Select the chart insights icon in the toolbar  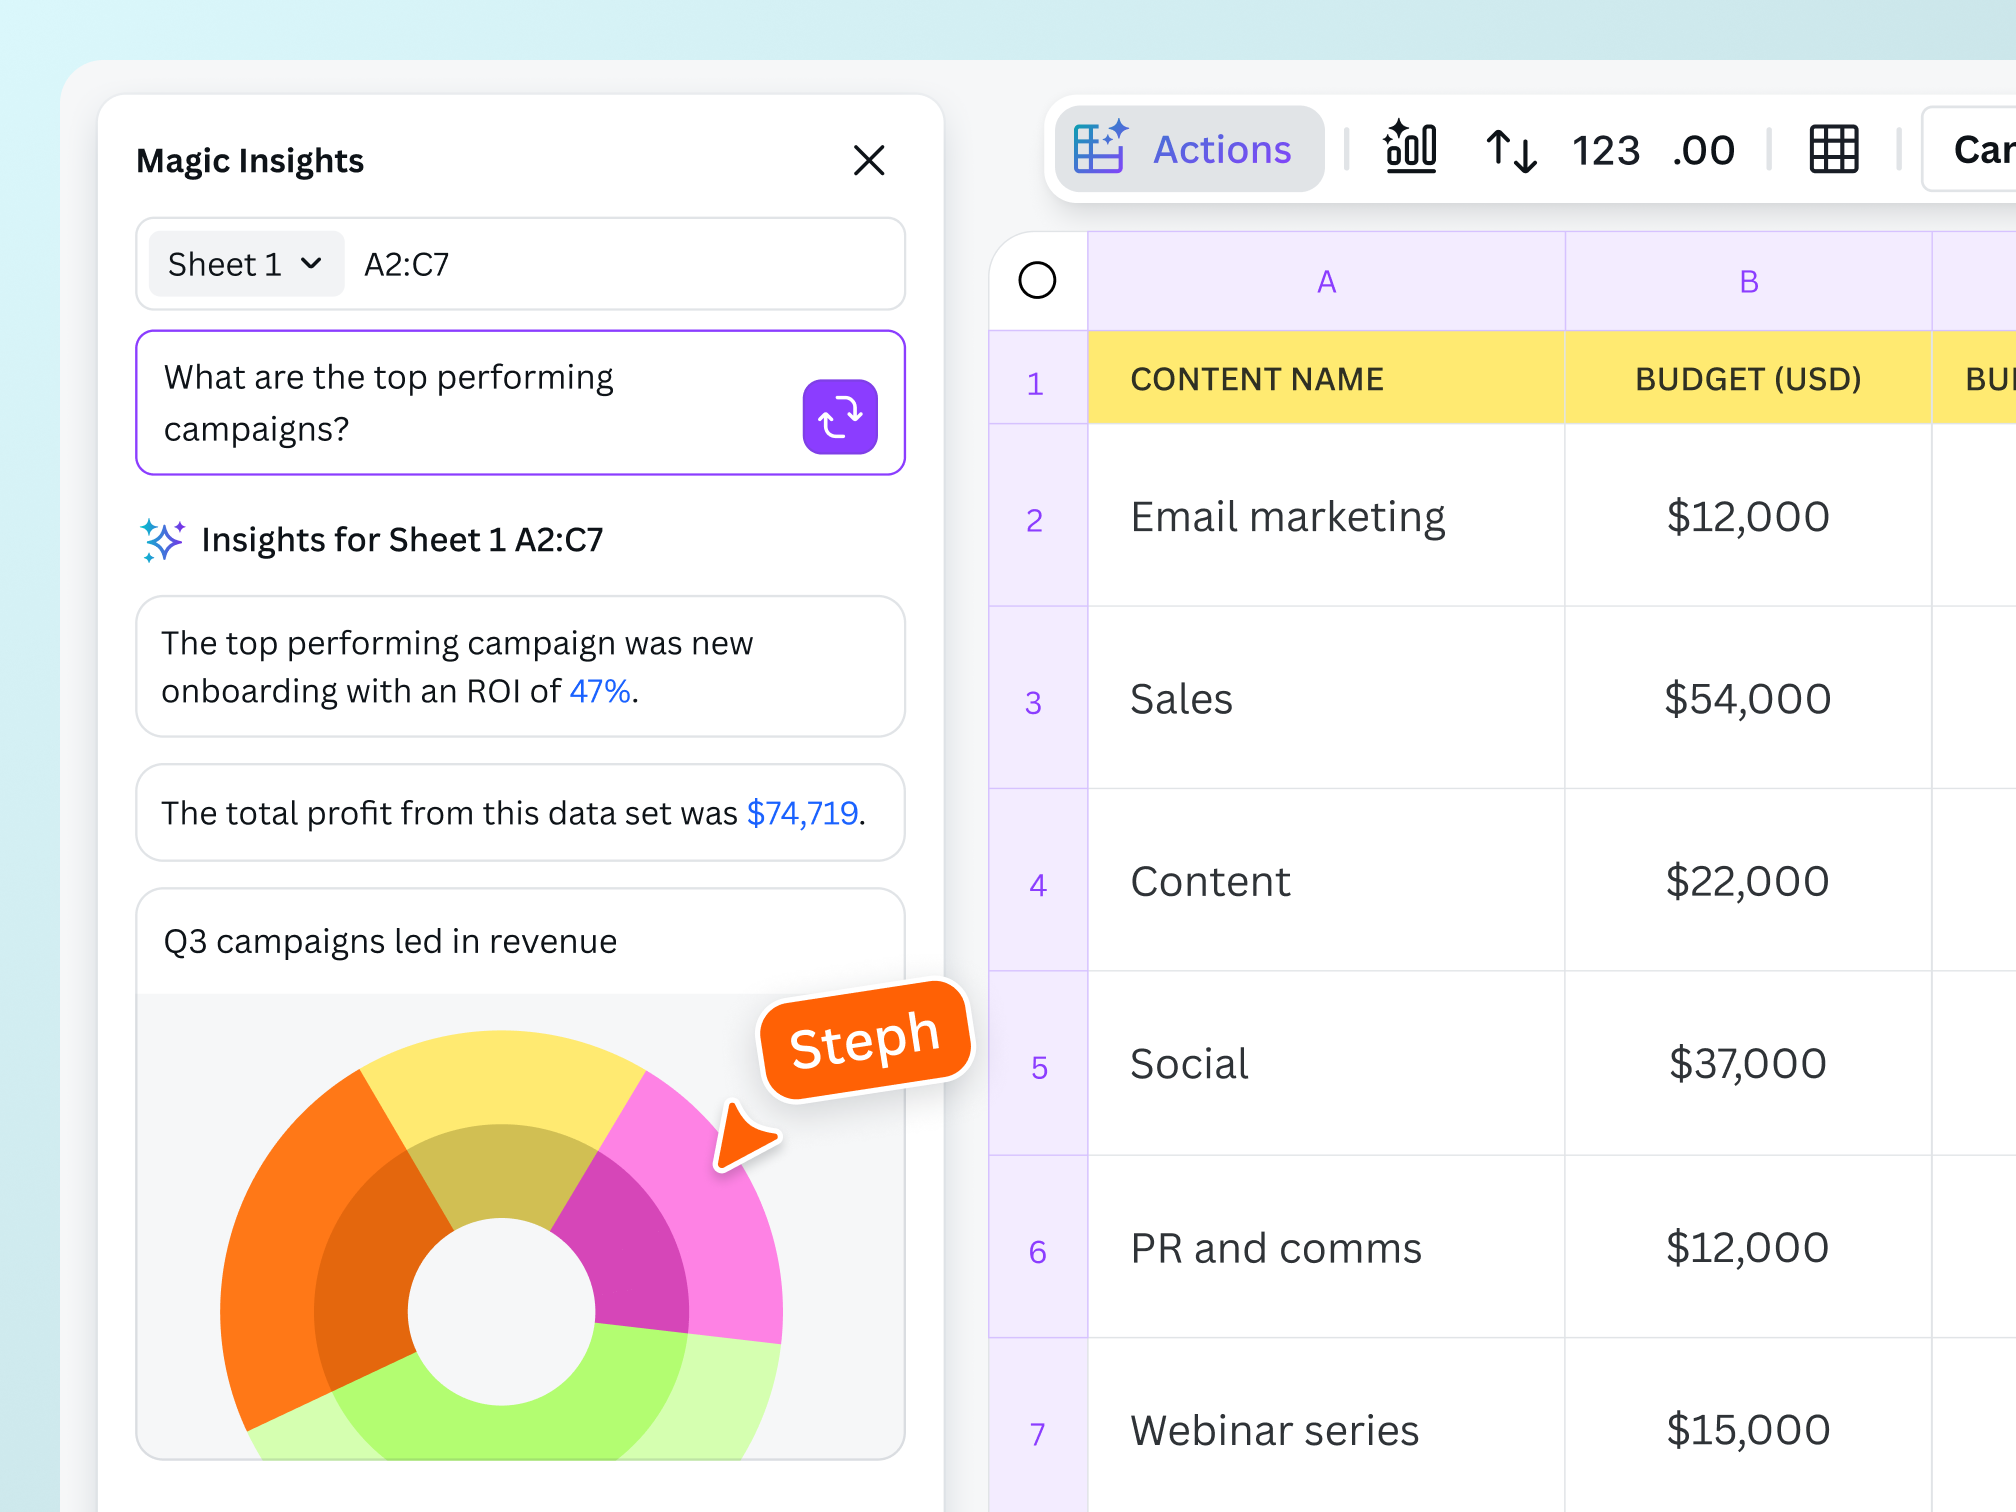[1411, 148]
